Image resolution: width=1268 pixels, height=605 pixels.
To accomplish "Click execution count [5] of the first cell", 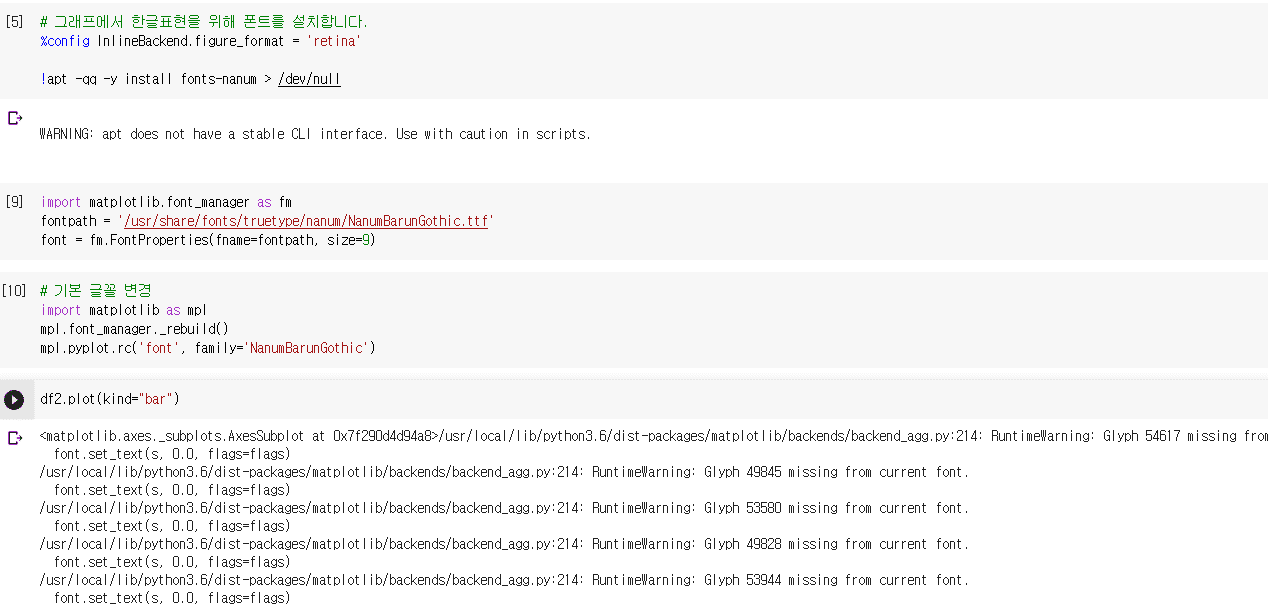I will (14, 21).
